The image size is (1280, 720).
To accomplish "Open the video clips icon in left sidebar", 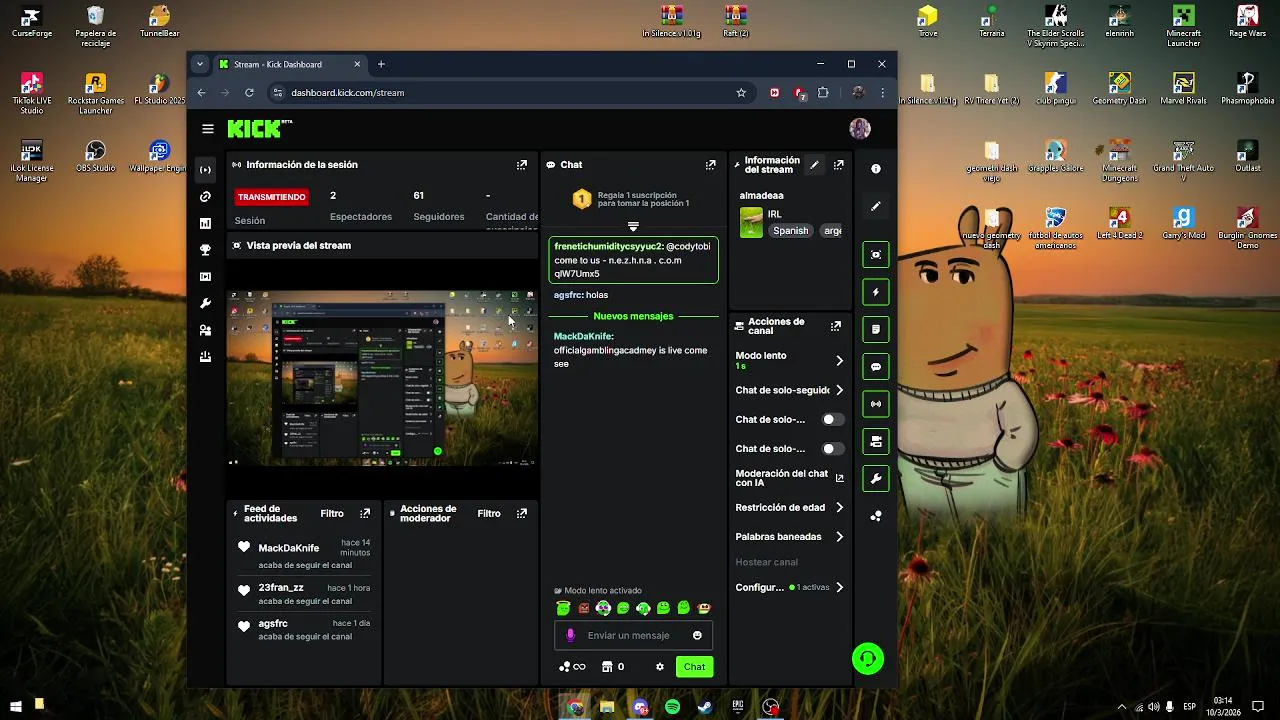I will point(205,277).
